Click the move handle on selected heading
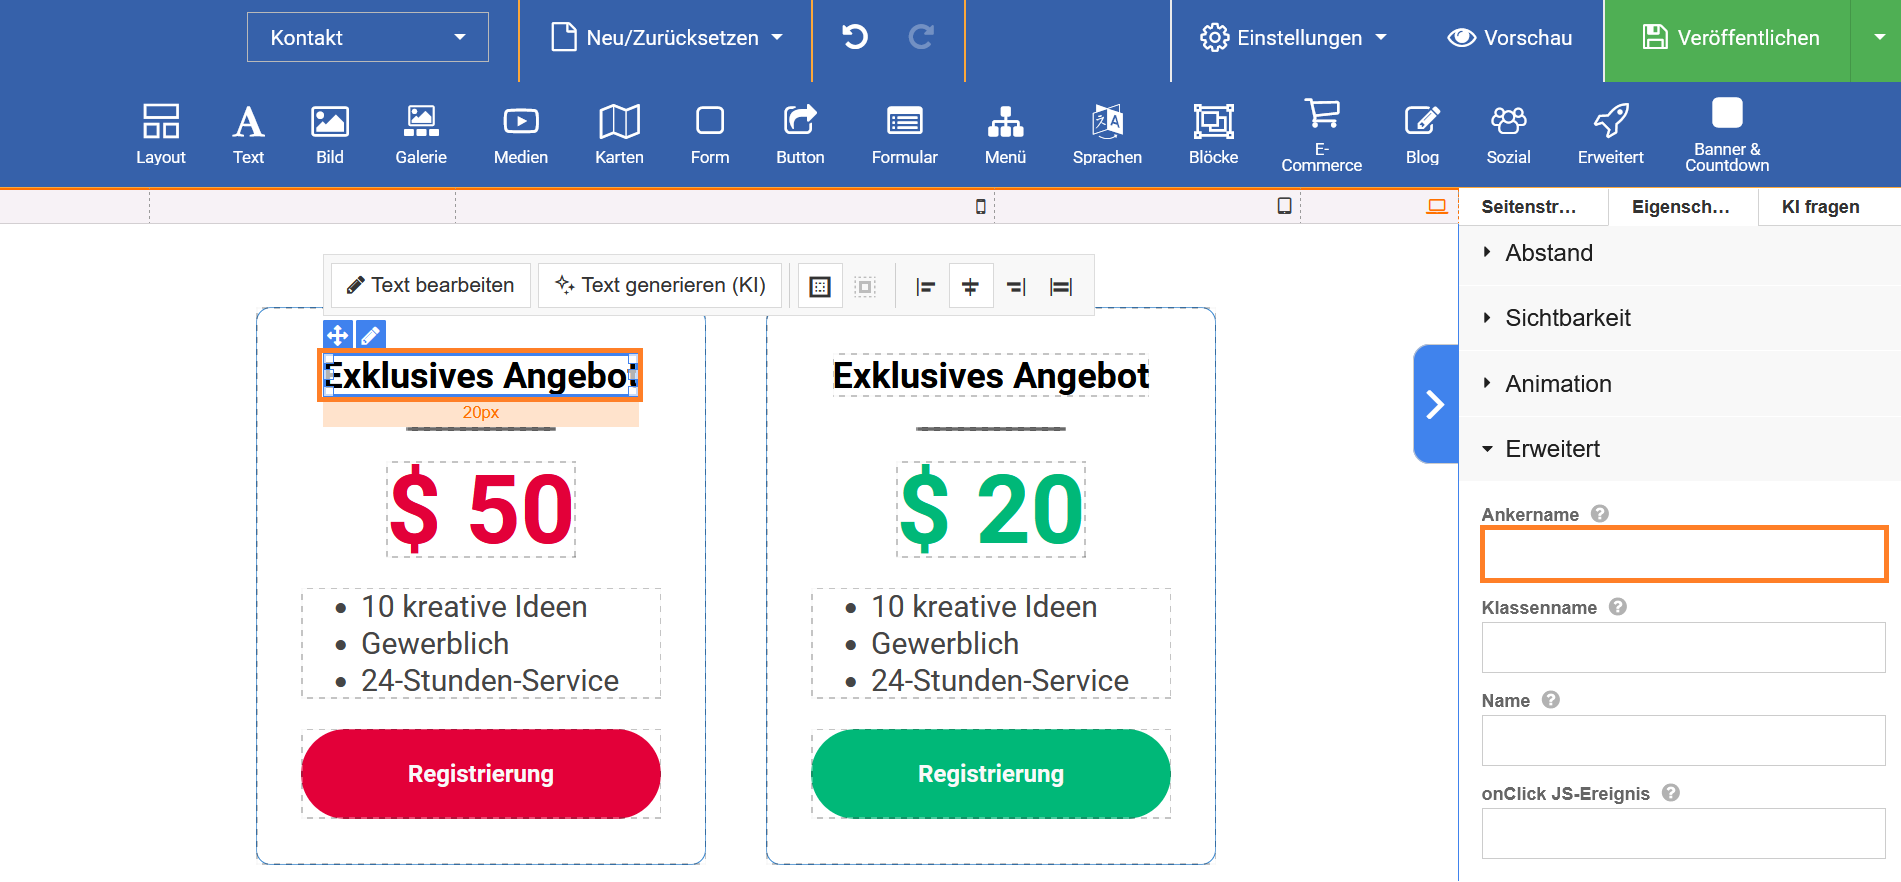Viewport: 1901px width, 882px height. (x=338, y=335)
